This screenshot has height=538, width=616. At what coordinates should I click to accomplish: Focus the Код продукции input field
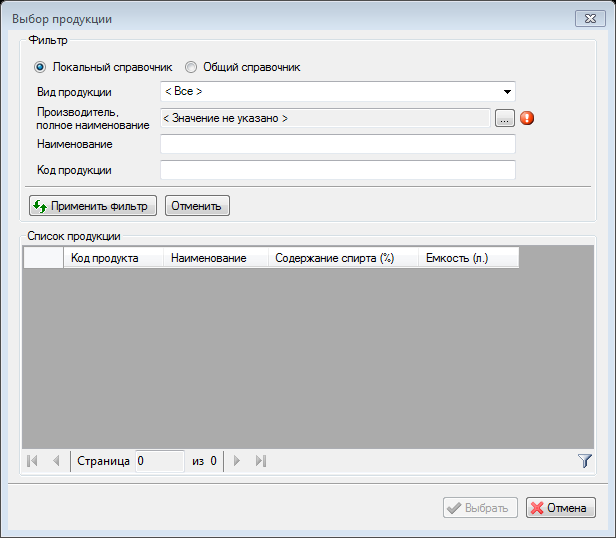(x=338, y=170)
